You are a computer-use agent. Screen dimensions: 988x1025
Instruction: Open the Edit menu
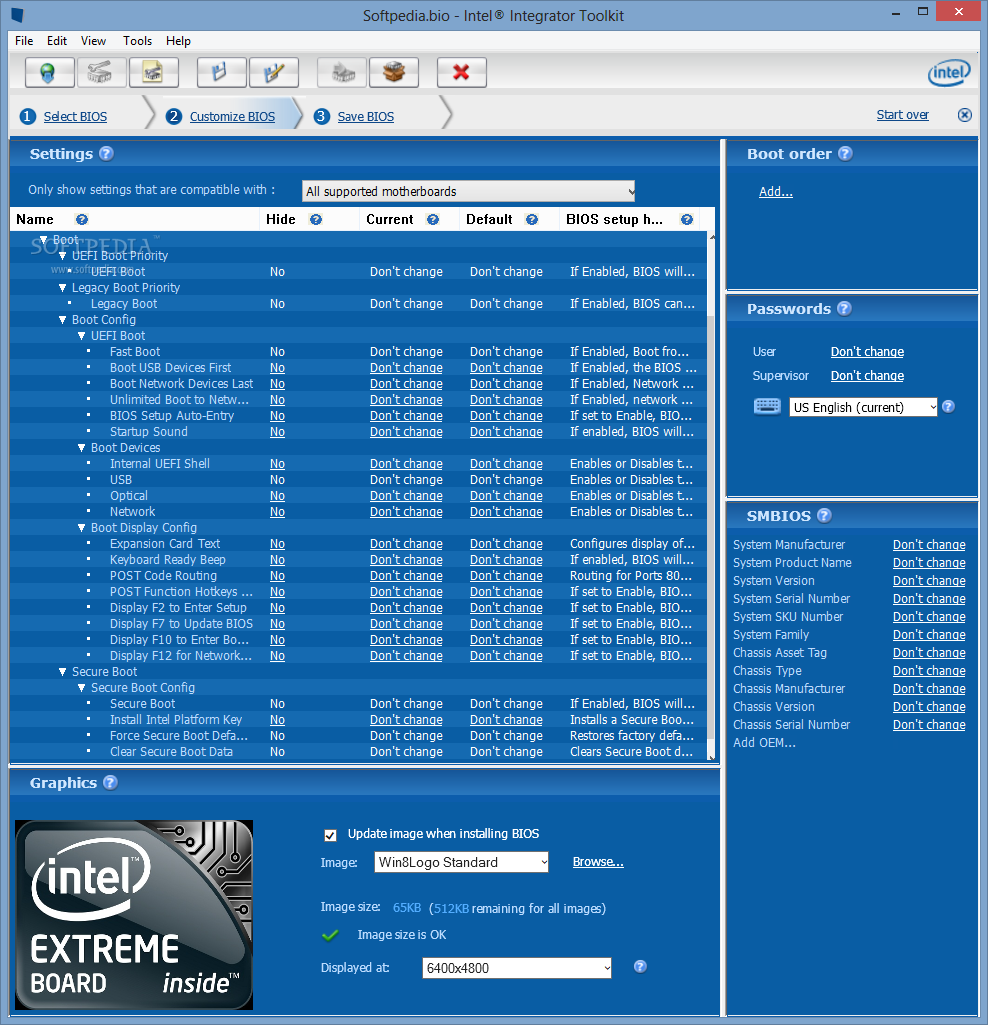[57, 41]
